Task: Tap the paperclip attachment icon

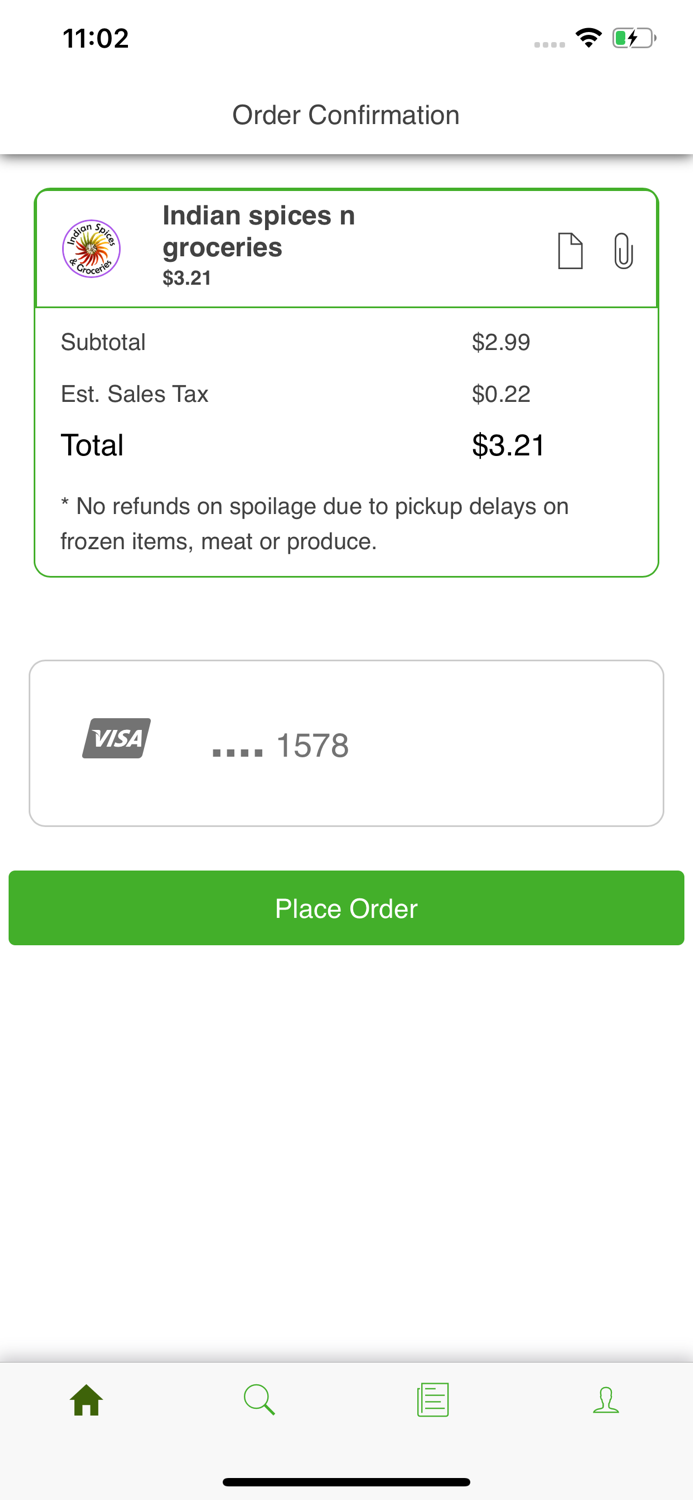Action: tap(623, 251)
